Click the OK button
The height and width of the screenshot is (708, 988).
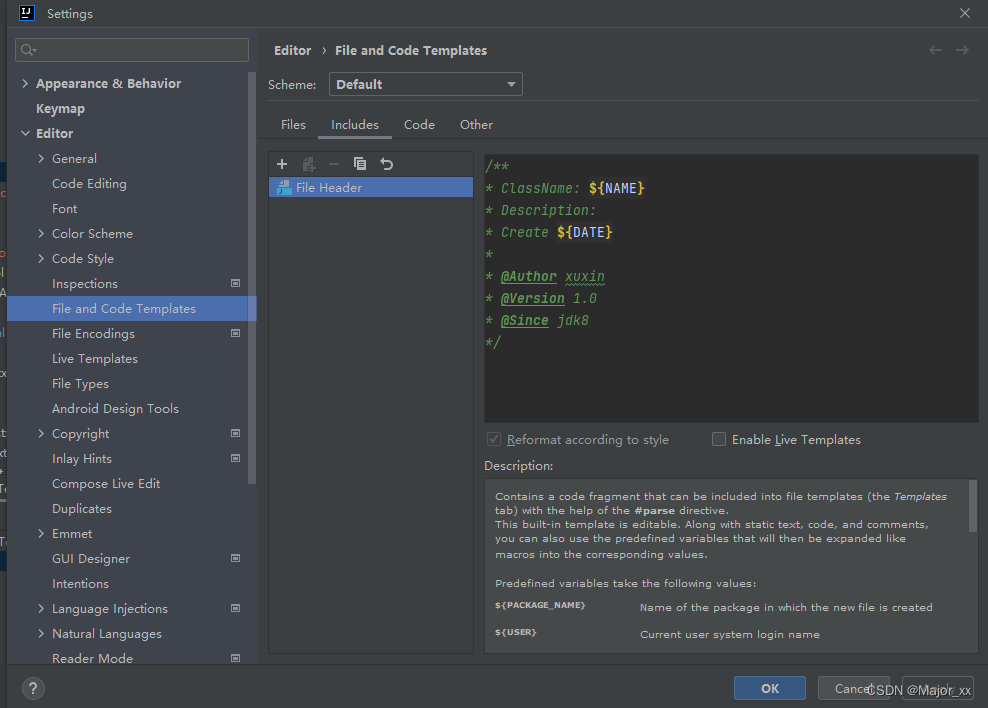pos(769,688)
